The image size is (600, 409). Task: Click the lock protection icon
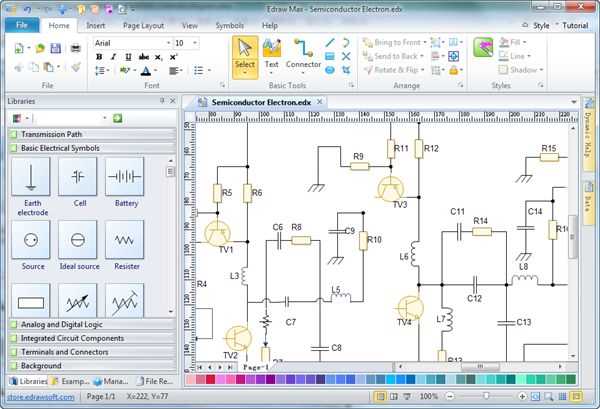453,70
